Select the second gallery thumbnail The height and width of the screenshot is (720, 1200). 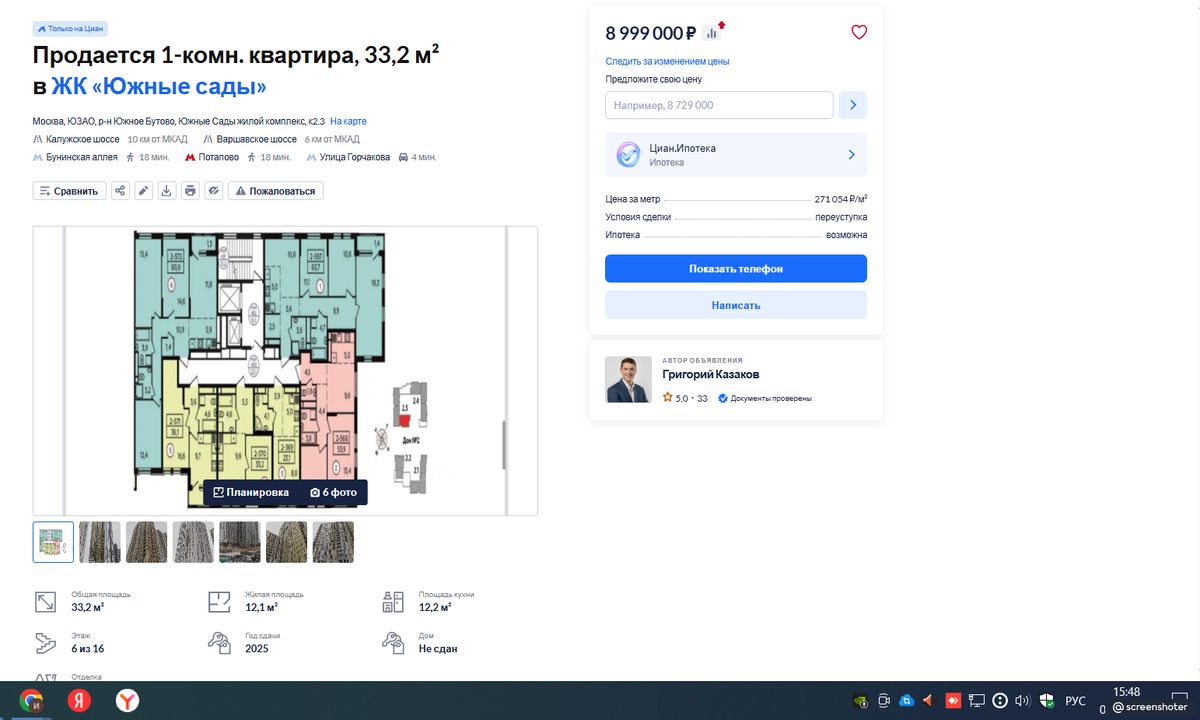click(x=100, y=542)
